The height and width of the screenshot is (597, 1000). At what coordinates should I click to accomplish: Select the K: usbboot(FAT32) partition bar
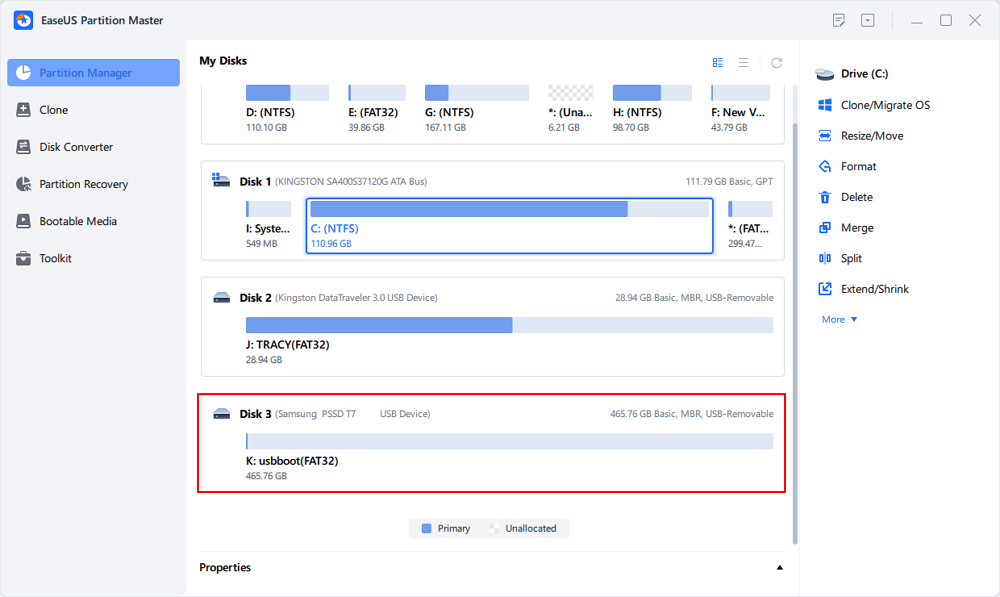tap(510, 441)
